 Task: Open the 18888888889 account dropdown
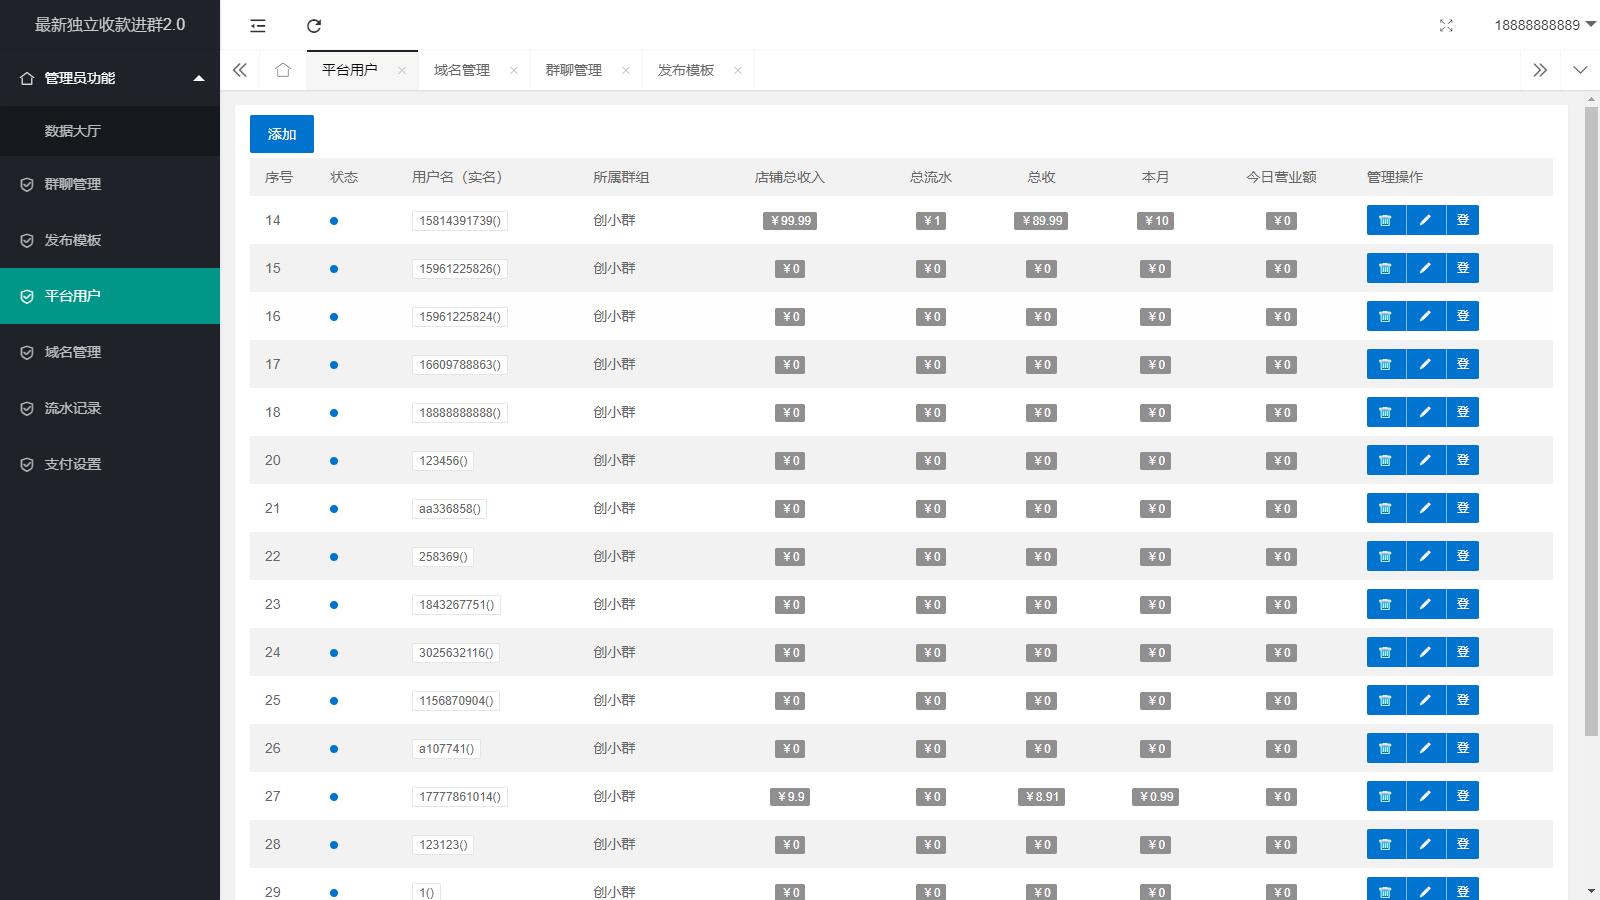1544,25
